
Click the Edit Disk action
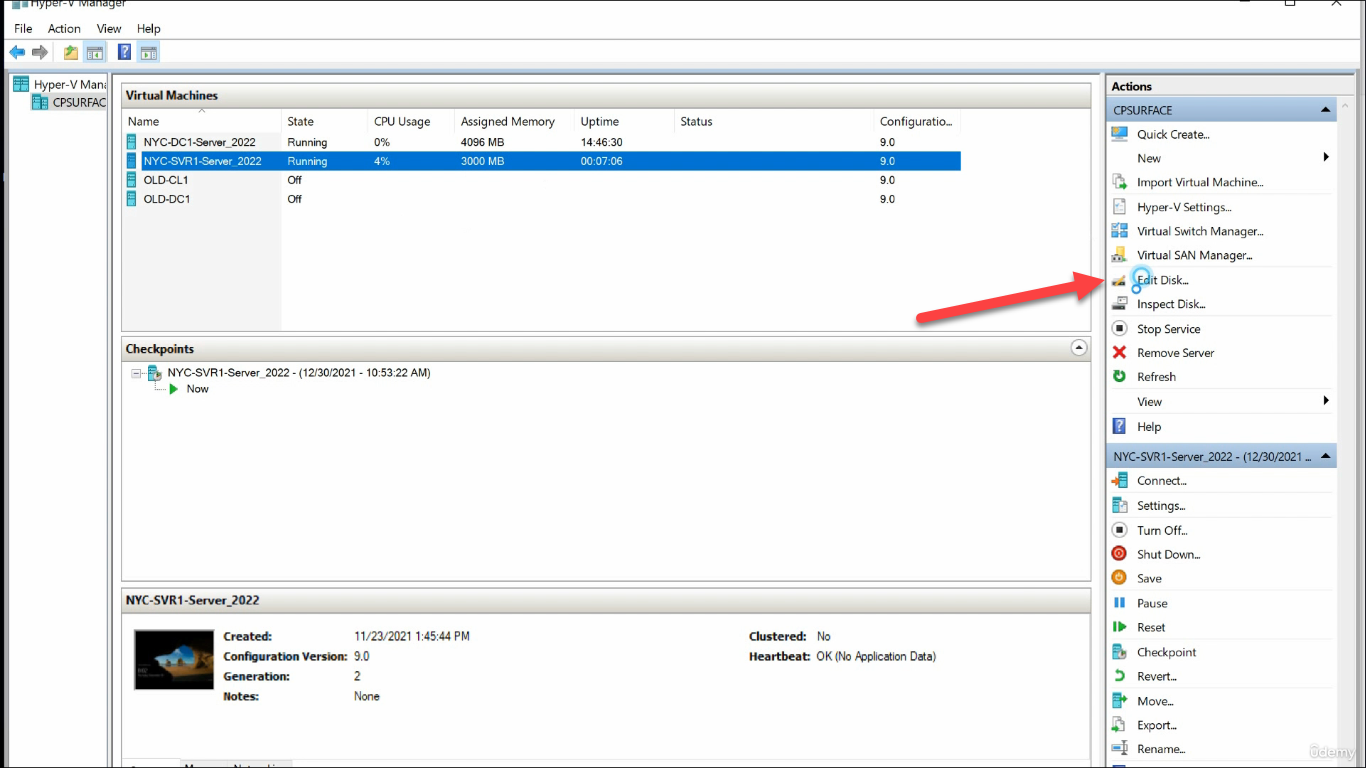1163,280
